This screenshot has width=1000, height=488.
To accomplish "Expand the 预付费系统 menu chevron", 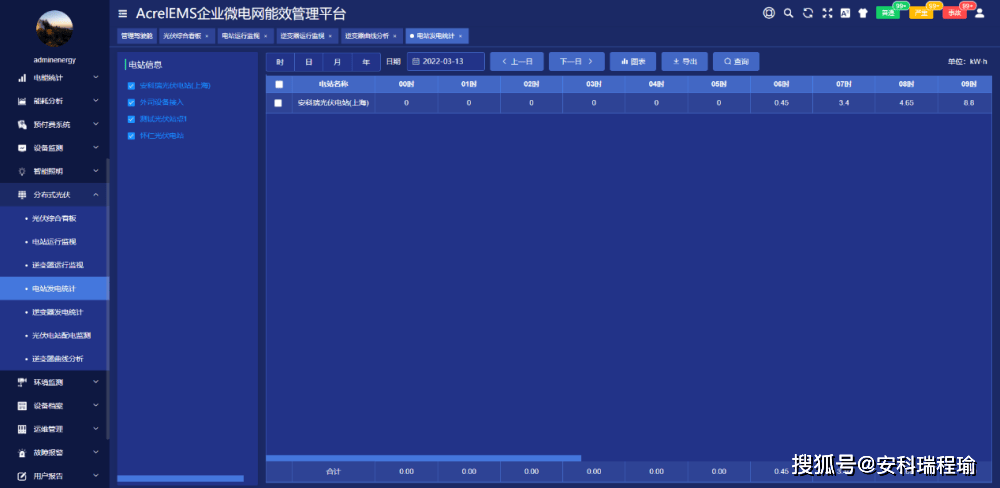I will (96, 124).
